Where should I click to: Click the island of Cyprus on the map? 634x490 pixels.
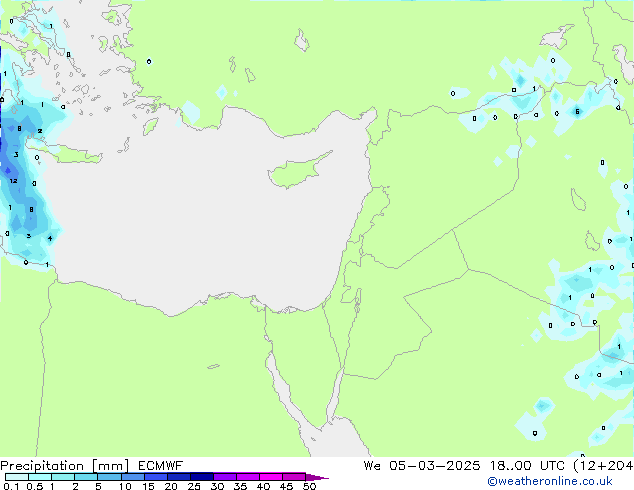pos(298,170)
